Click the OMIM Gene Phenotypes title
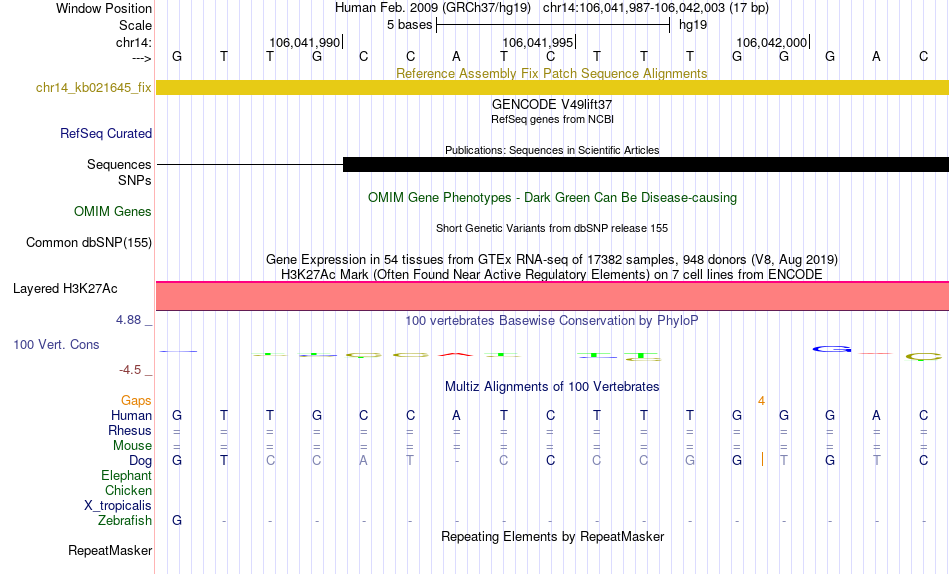This screenshot has height=574, width=950. tap(552, 198)
